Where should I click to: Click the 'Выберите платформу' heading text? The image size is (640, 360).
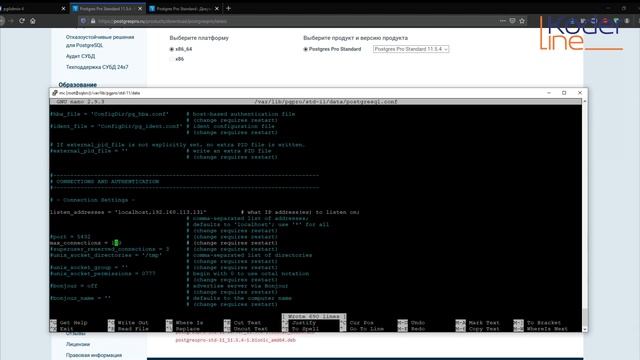tap(199, 38)
